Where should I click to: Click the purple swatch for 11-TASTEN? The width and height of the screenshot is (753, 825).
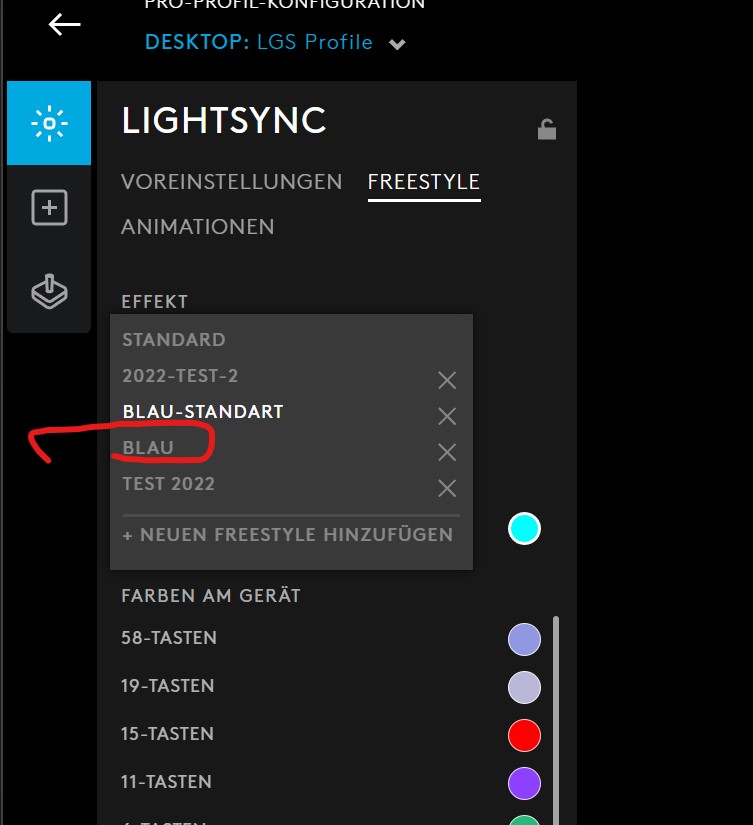524,783
